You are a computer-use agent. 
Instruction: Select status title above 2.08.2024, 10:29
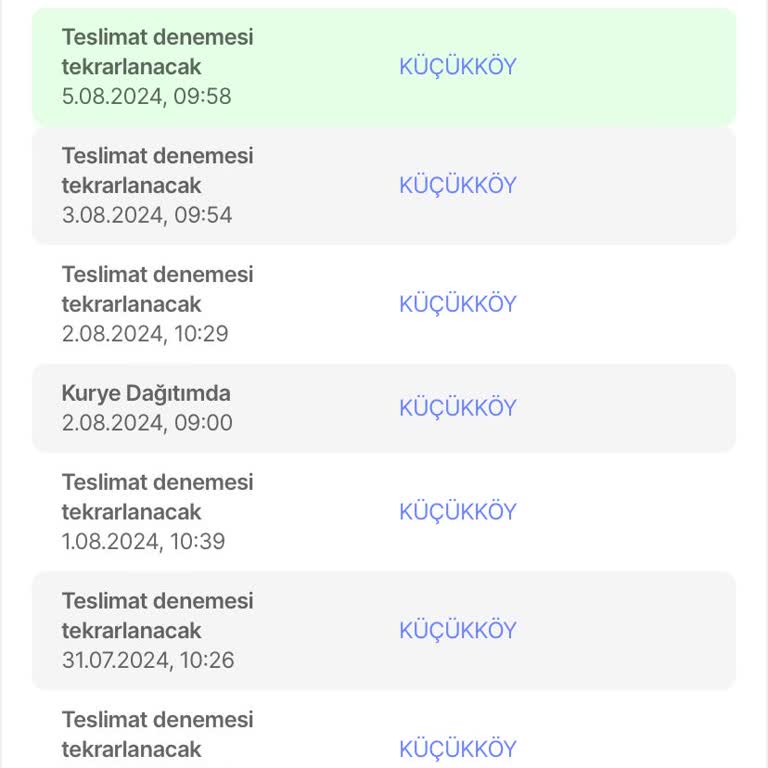click(157, 289)
